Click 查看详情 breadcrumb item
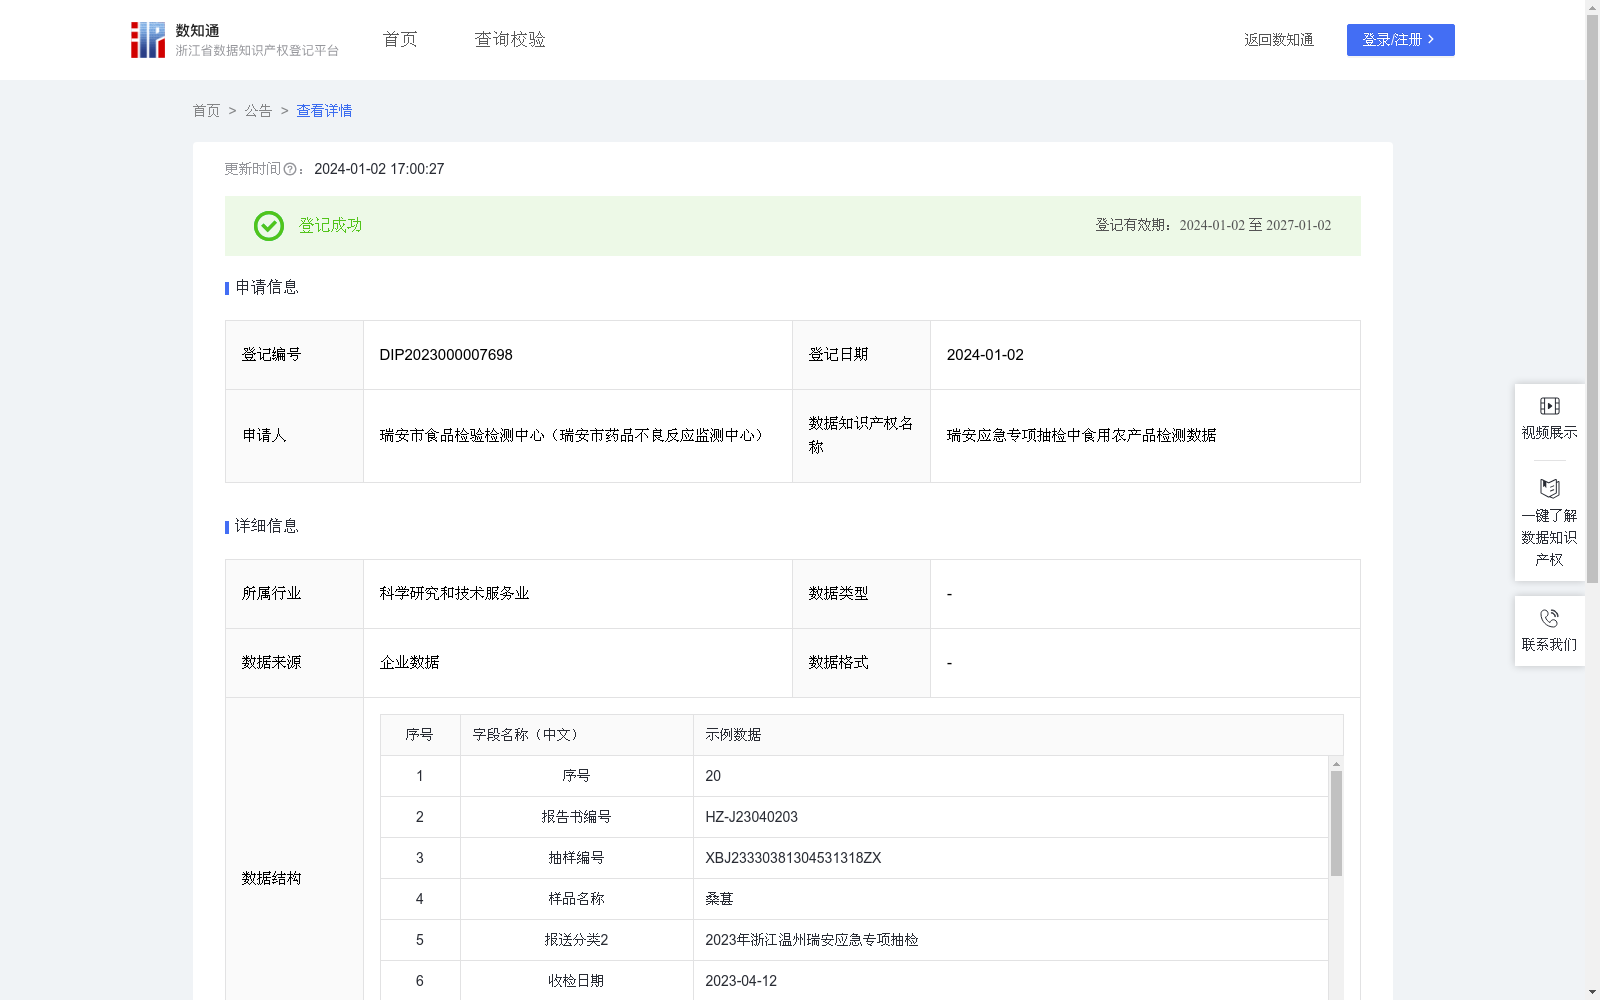1600x1000 pixels. point(324,111)
